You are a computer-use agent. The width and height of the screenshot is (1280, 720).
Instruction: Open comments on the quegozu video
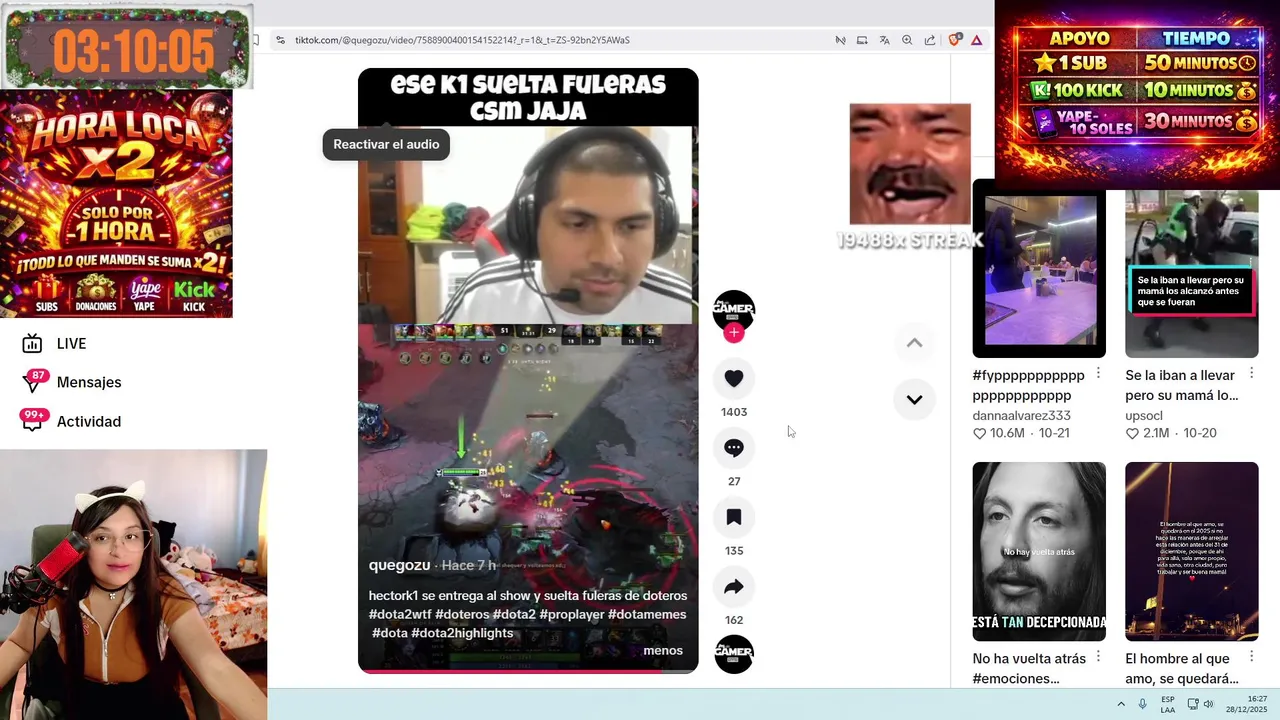click(x=734, y=448)
